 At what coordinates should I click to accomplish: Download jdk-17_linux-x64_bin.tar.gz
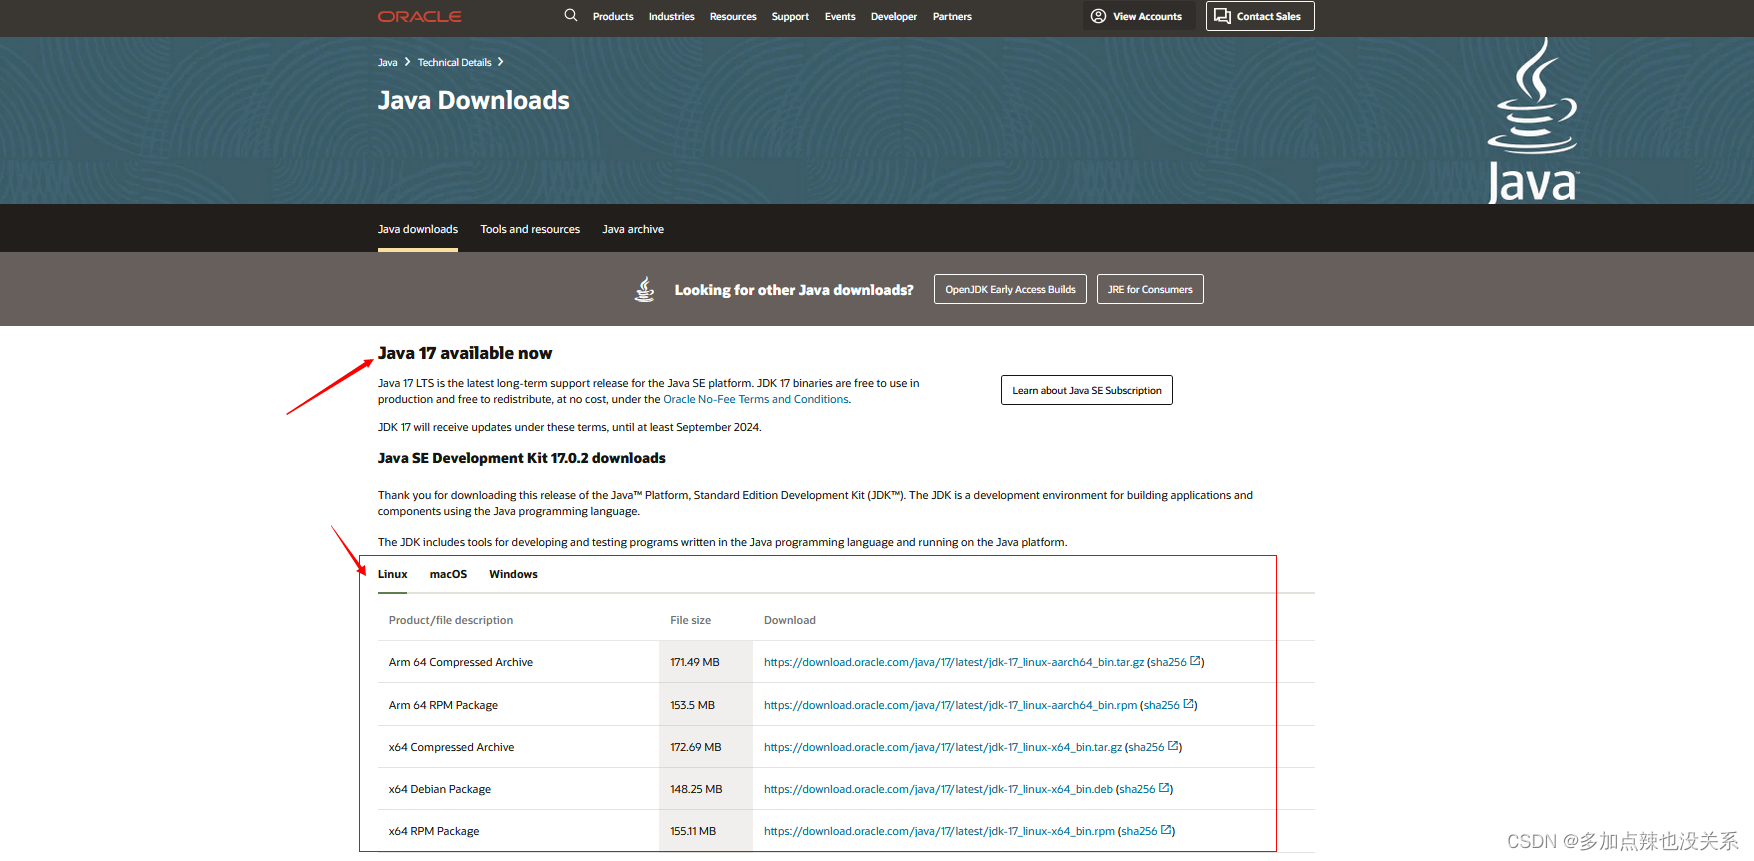tap(943, 747)
